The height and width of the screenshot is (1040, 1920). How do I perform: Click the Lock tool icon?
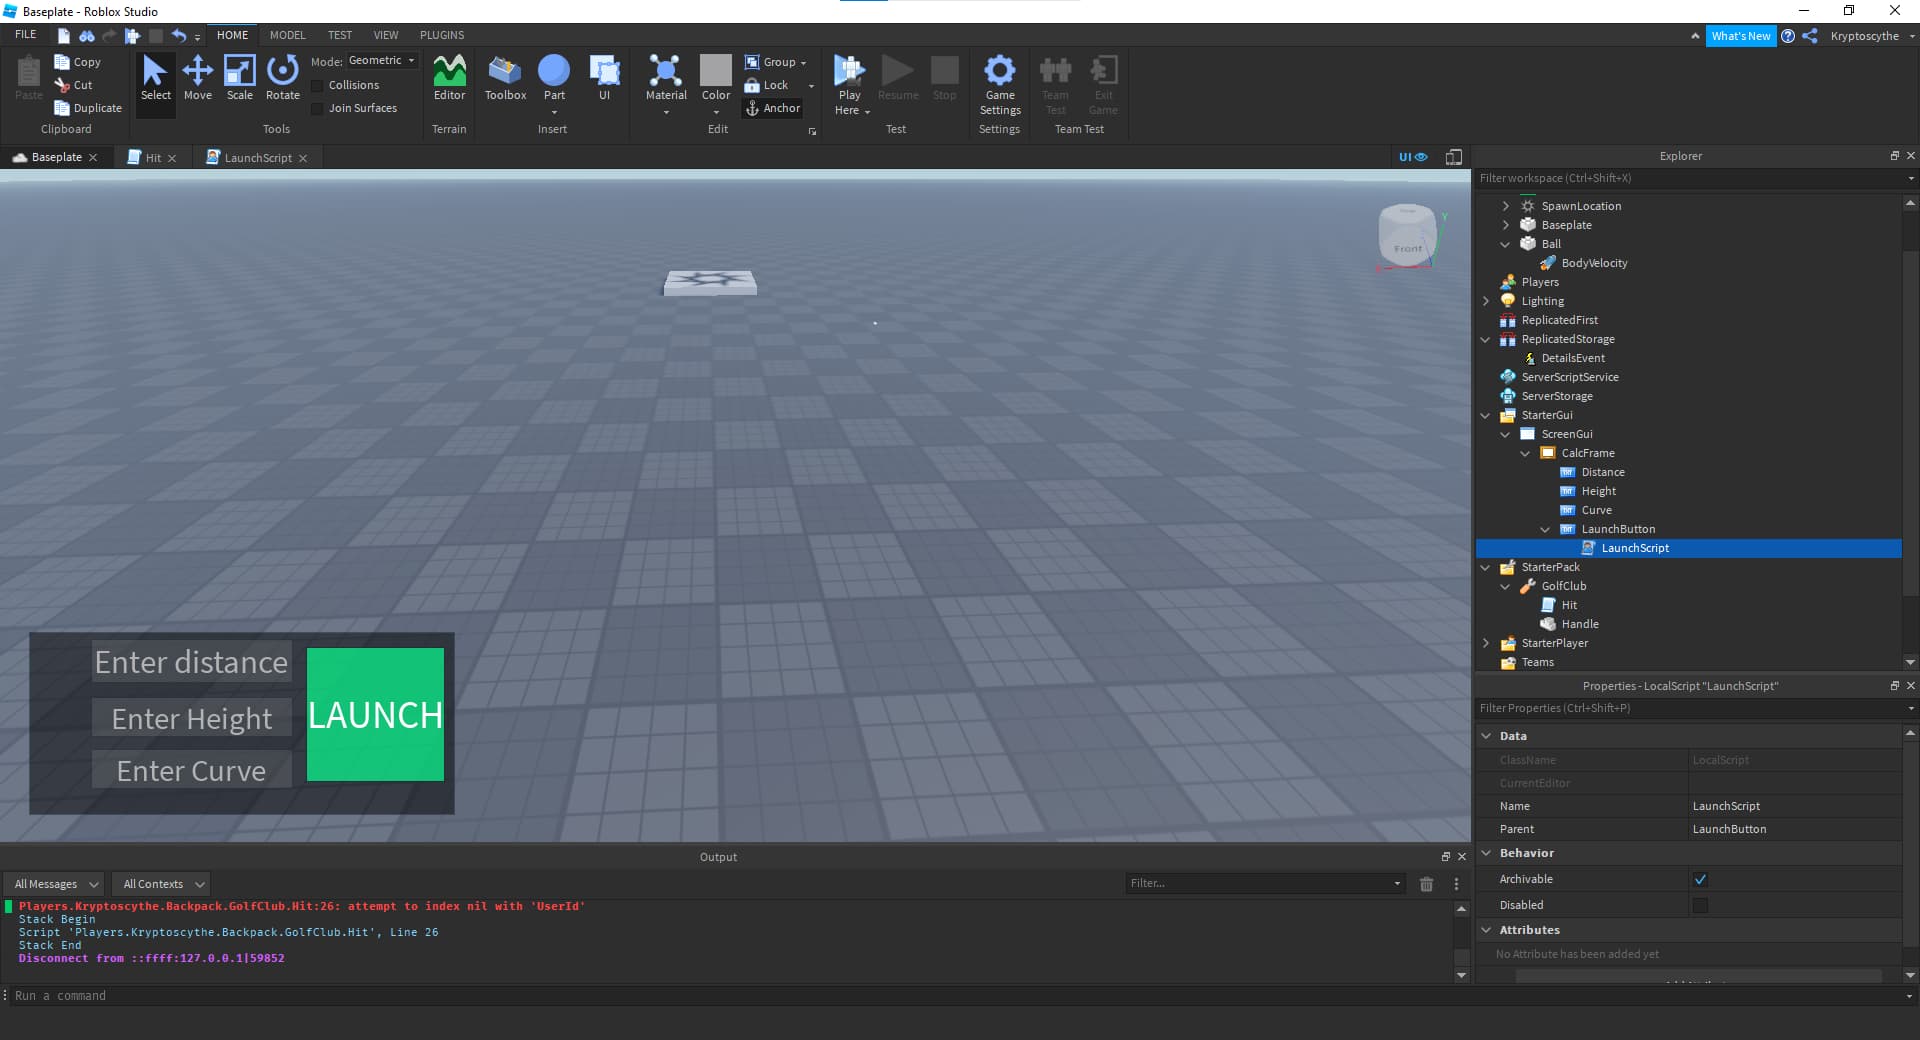click(x=752, y=85)
